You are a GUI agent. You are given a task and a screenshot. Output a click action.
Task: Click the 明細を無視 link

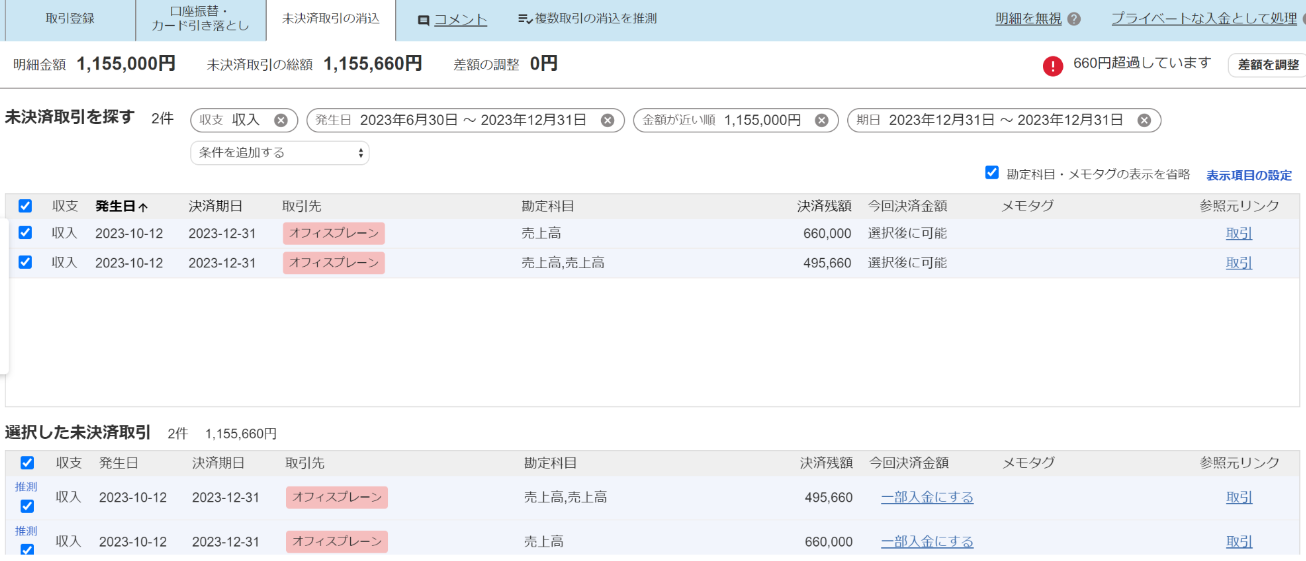[1028, 19]
